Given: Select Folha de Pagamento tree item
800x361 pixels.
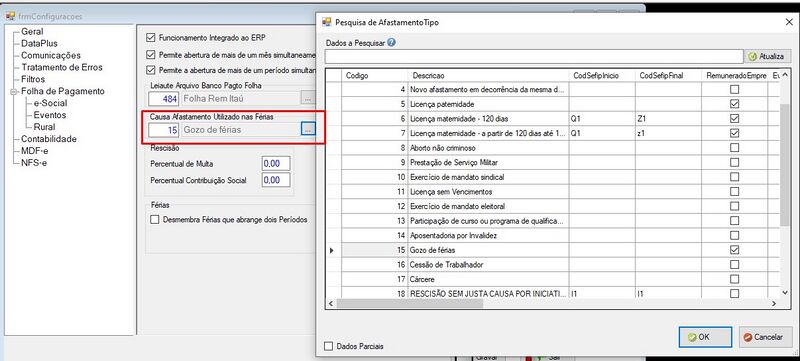Looking at the screenshot, I should point(63,91).
